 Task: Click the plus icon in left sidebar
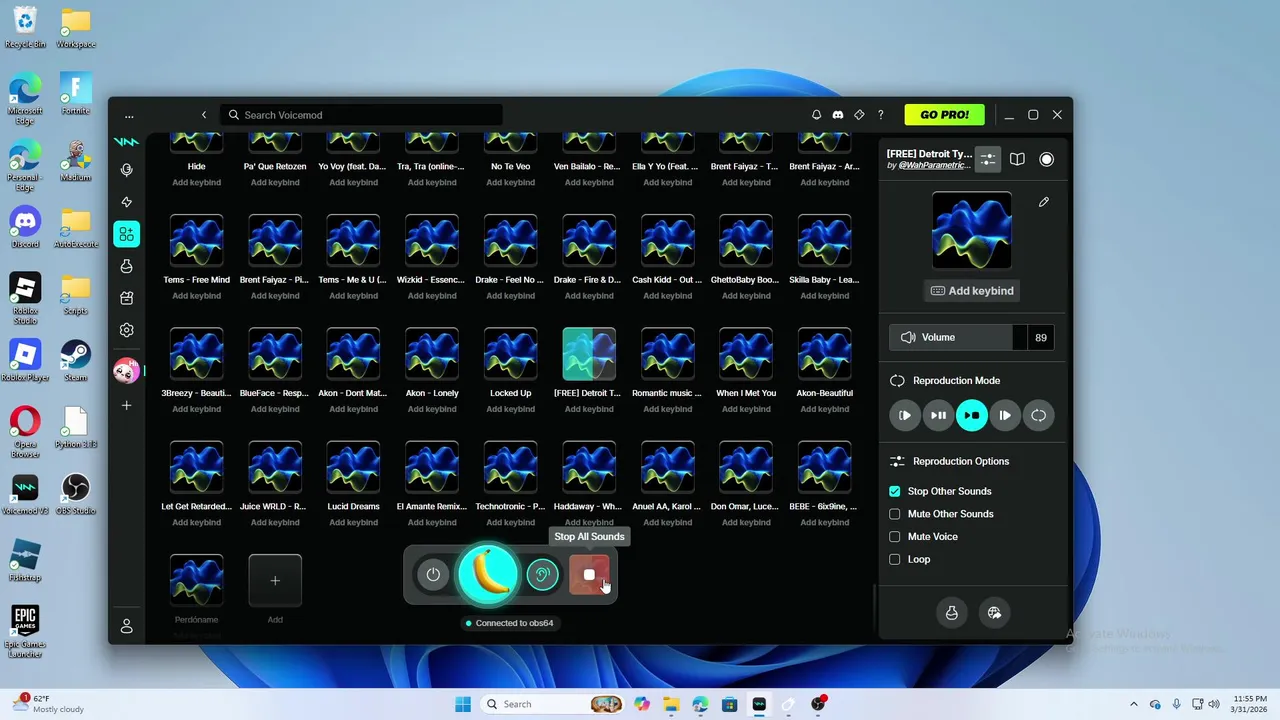point(126,406)
